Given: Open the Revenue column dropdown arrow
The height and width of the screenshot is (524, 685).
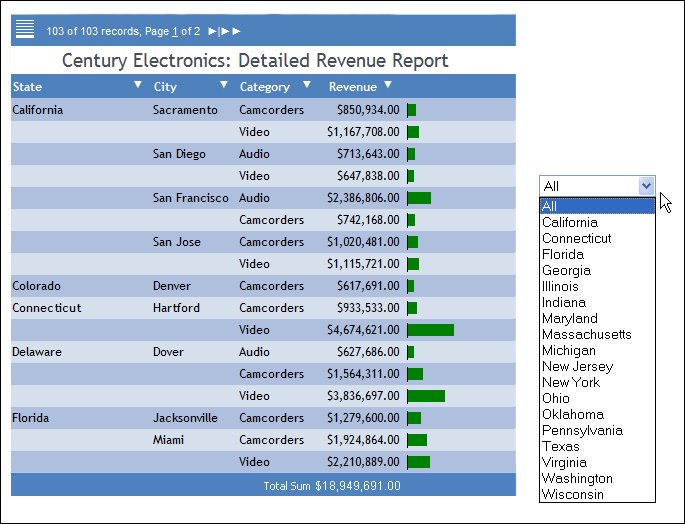Looking at the screenshot, I should tap(388, 85).
